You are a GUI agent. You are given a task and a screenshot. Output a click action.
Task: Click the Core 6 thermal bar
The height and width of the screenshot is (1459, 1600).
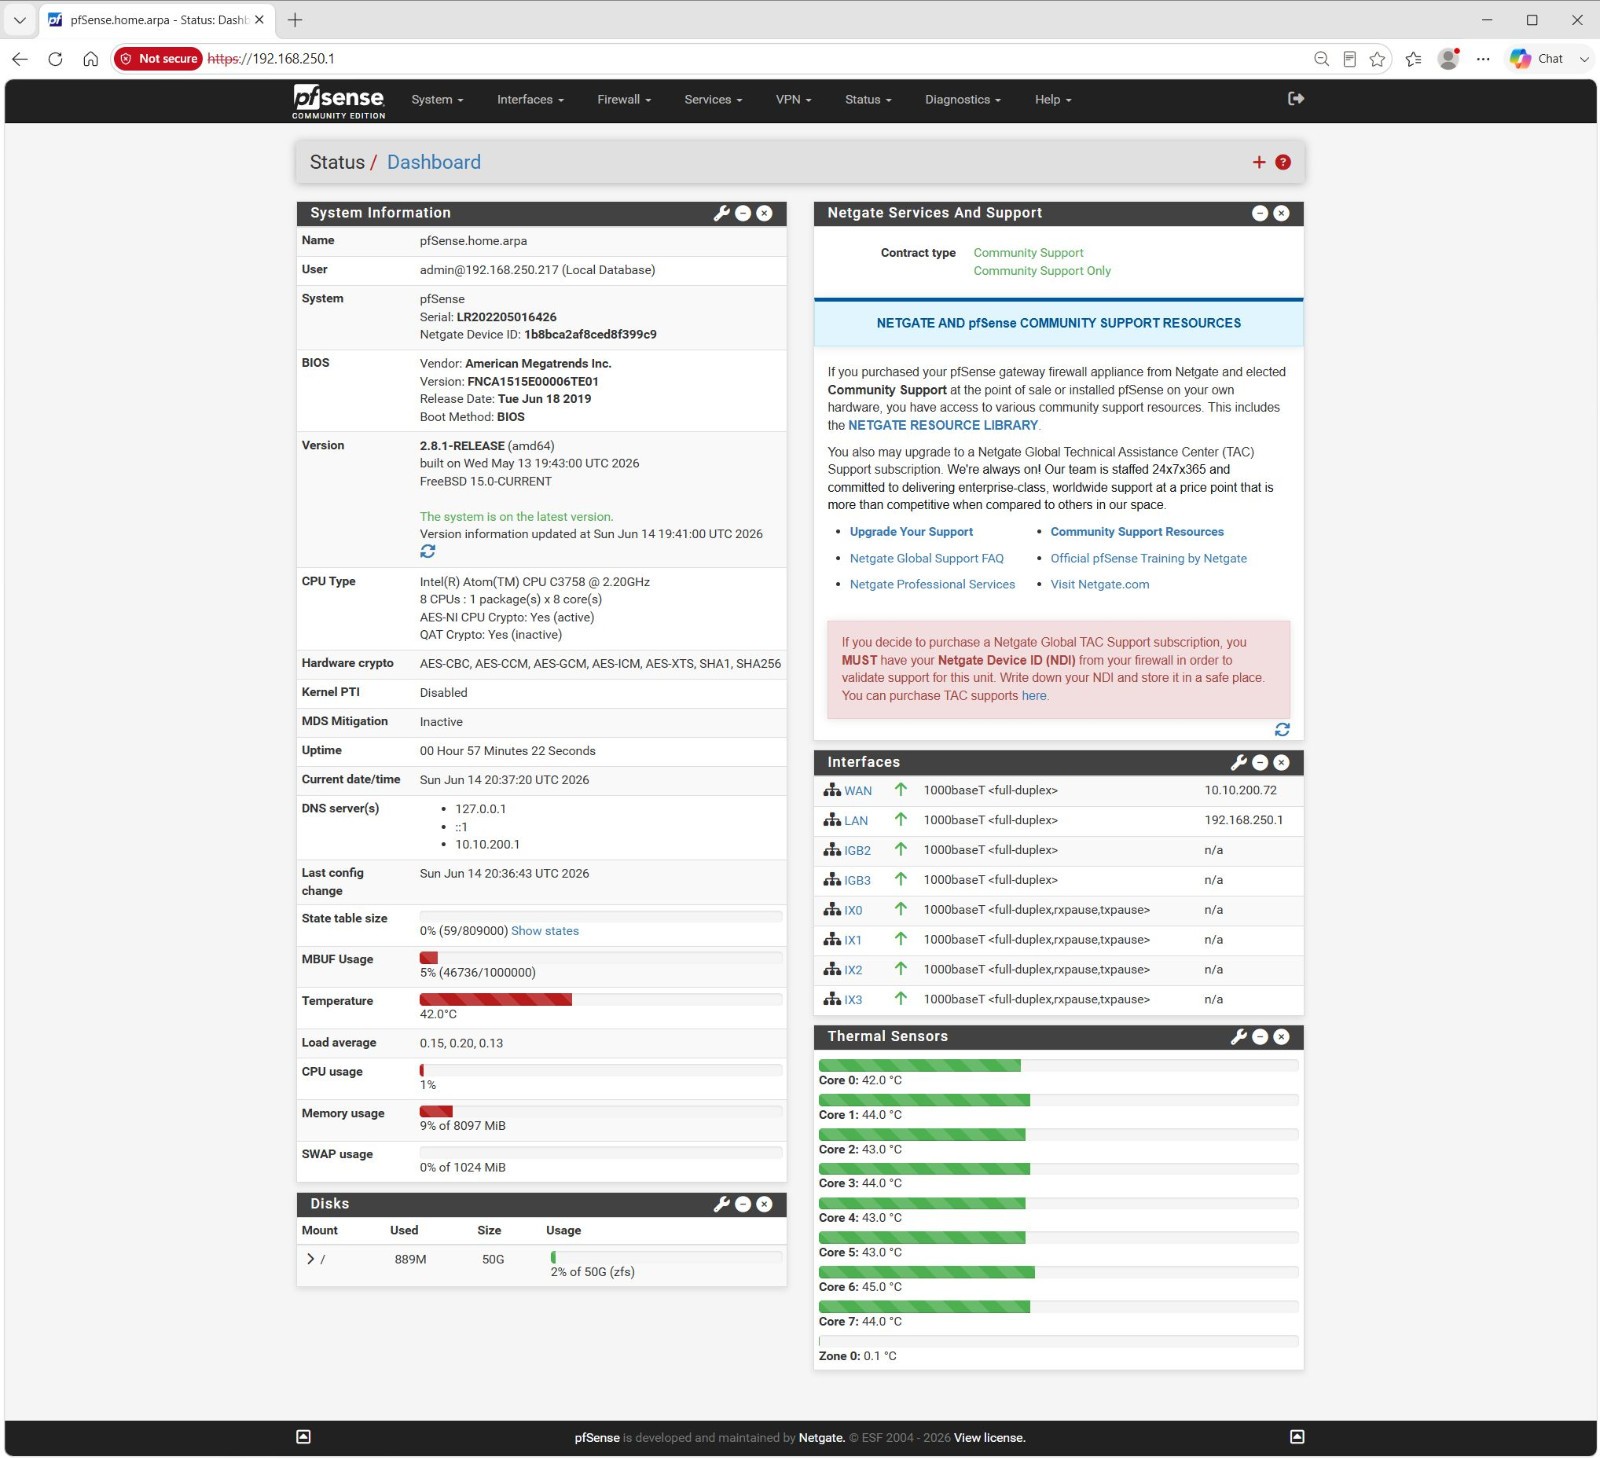(x=1058, y=1272)
